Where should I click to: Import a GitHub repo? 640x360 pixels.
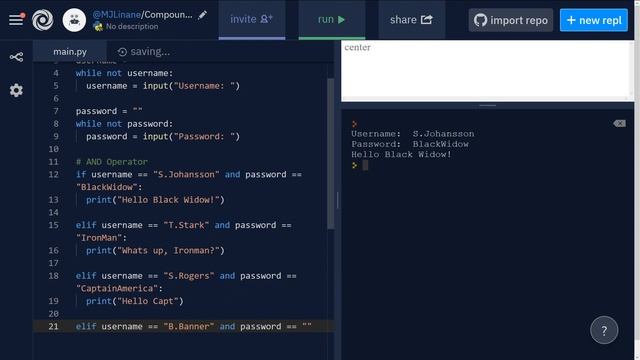(511, 20)
